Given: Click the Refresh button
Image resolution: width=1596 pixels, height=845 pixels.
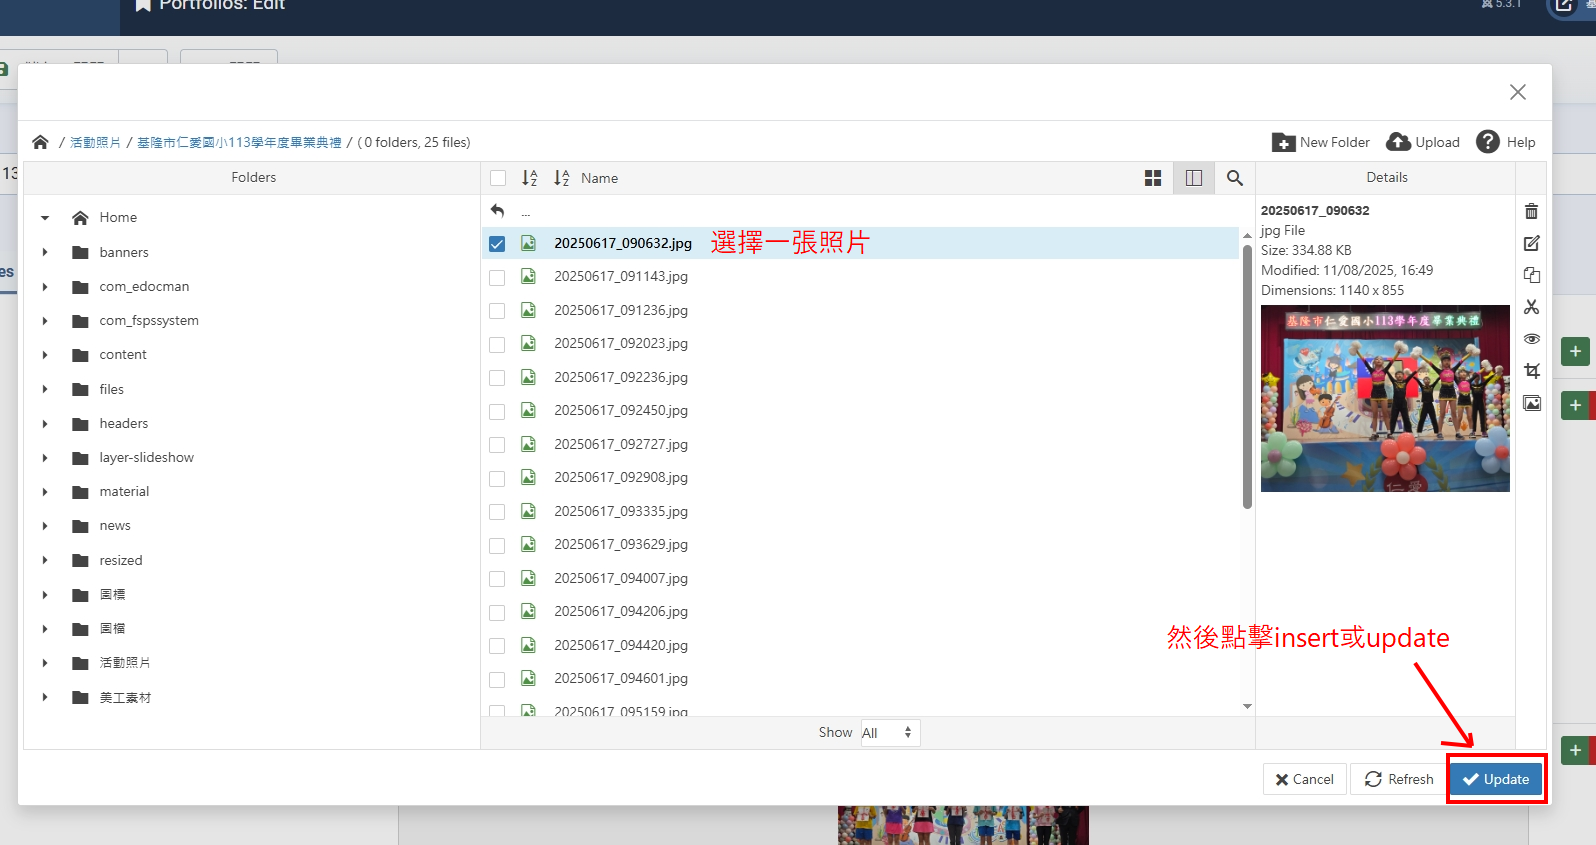Looking at the screenshot, I should 1398,779.
